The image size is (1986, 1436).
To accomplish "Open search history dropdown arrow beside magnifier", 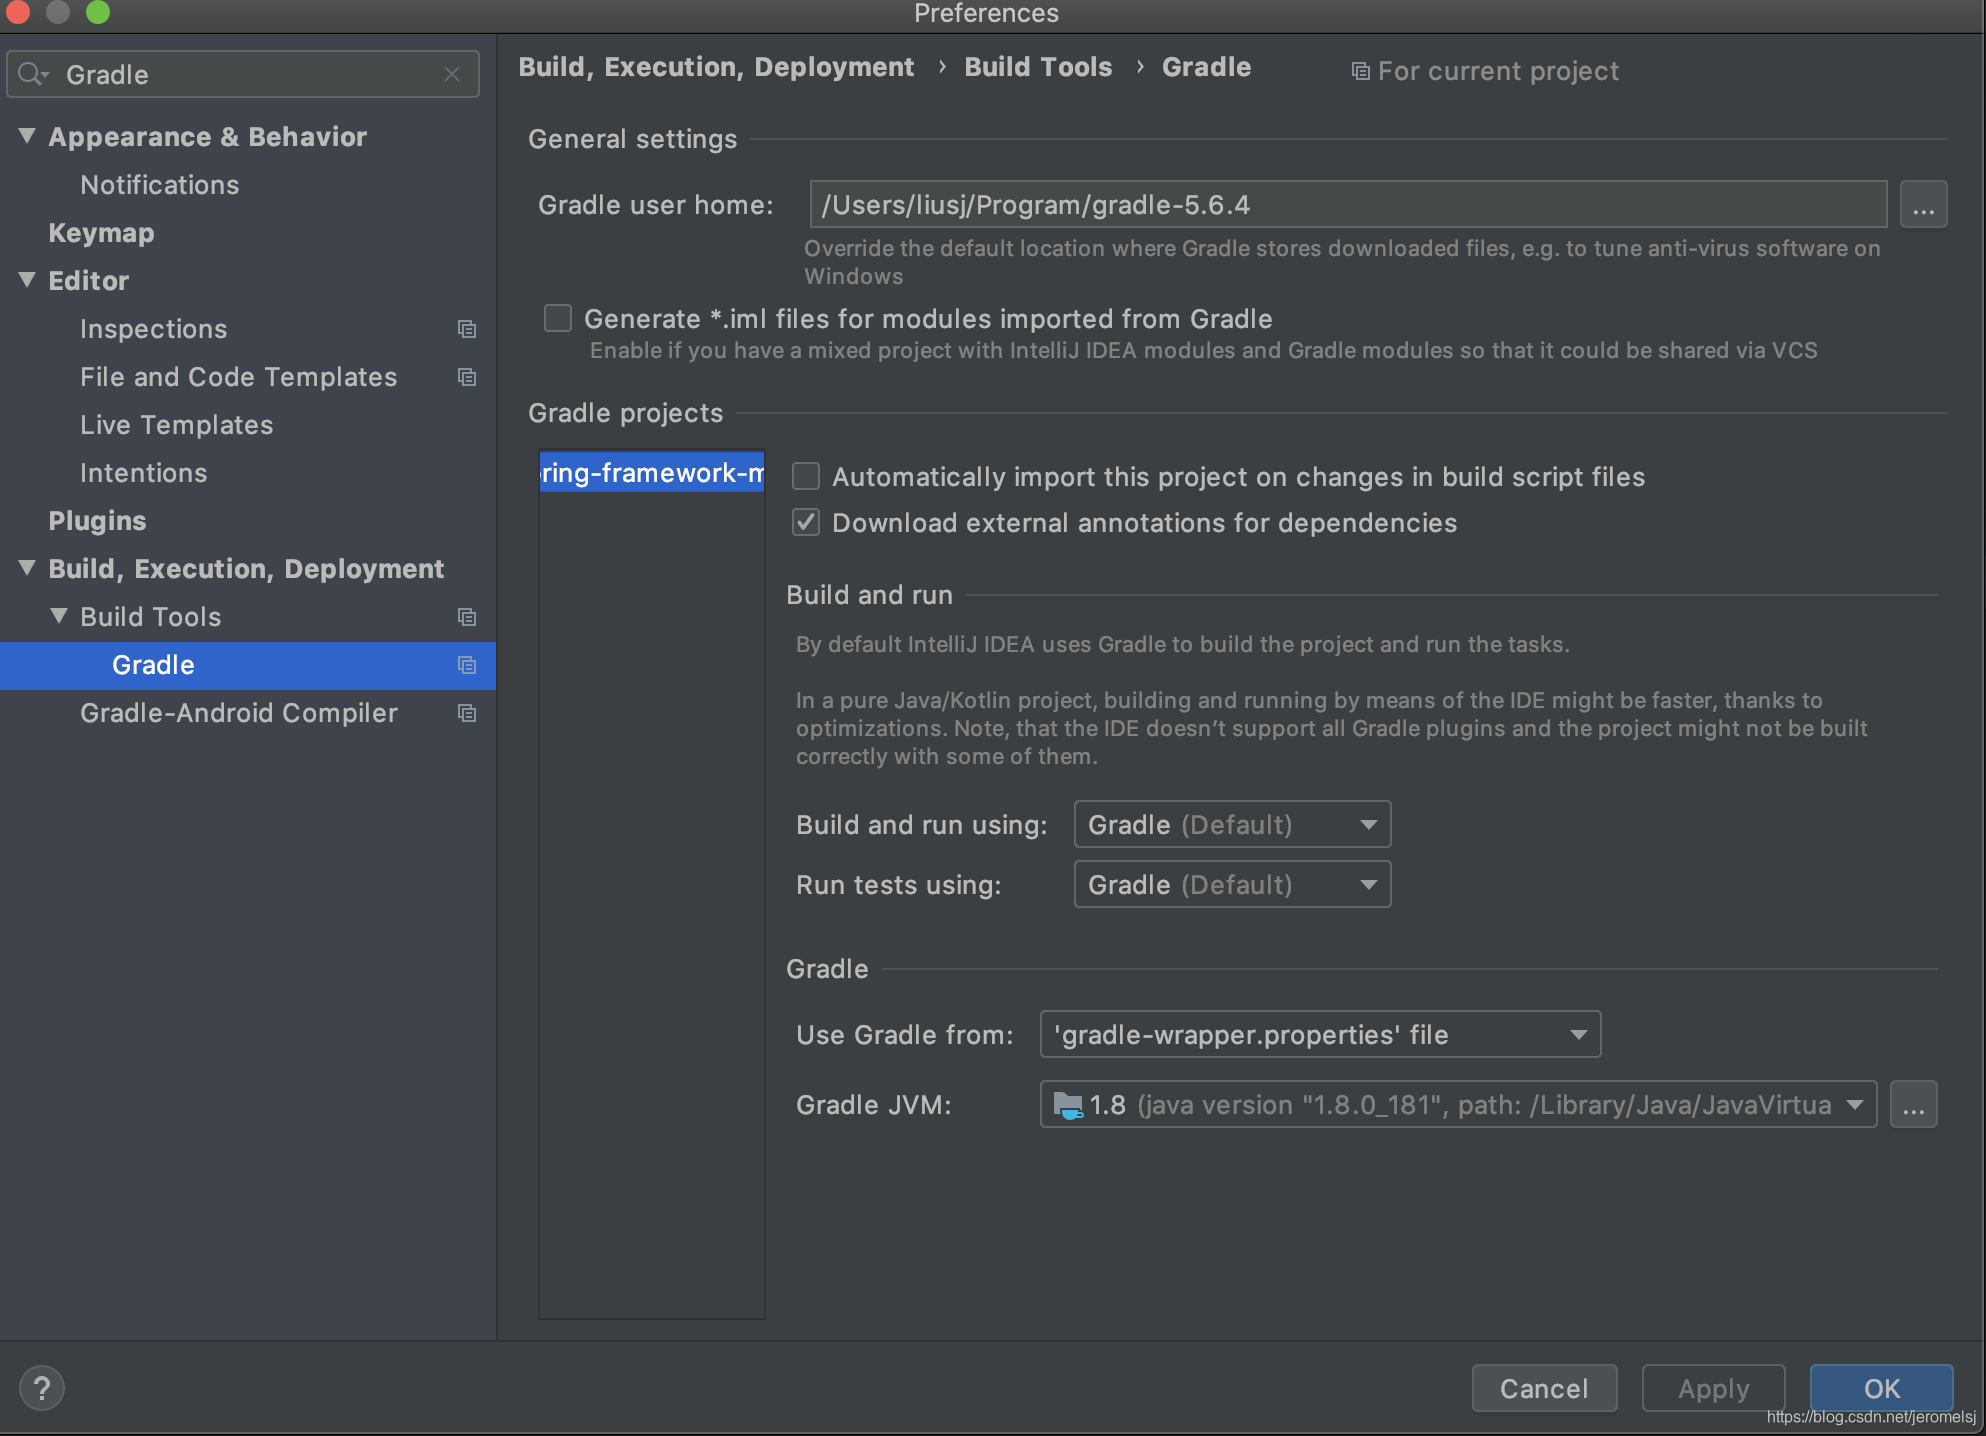I will (45, 75).
